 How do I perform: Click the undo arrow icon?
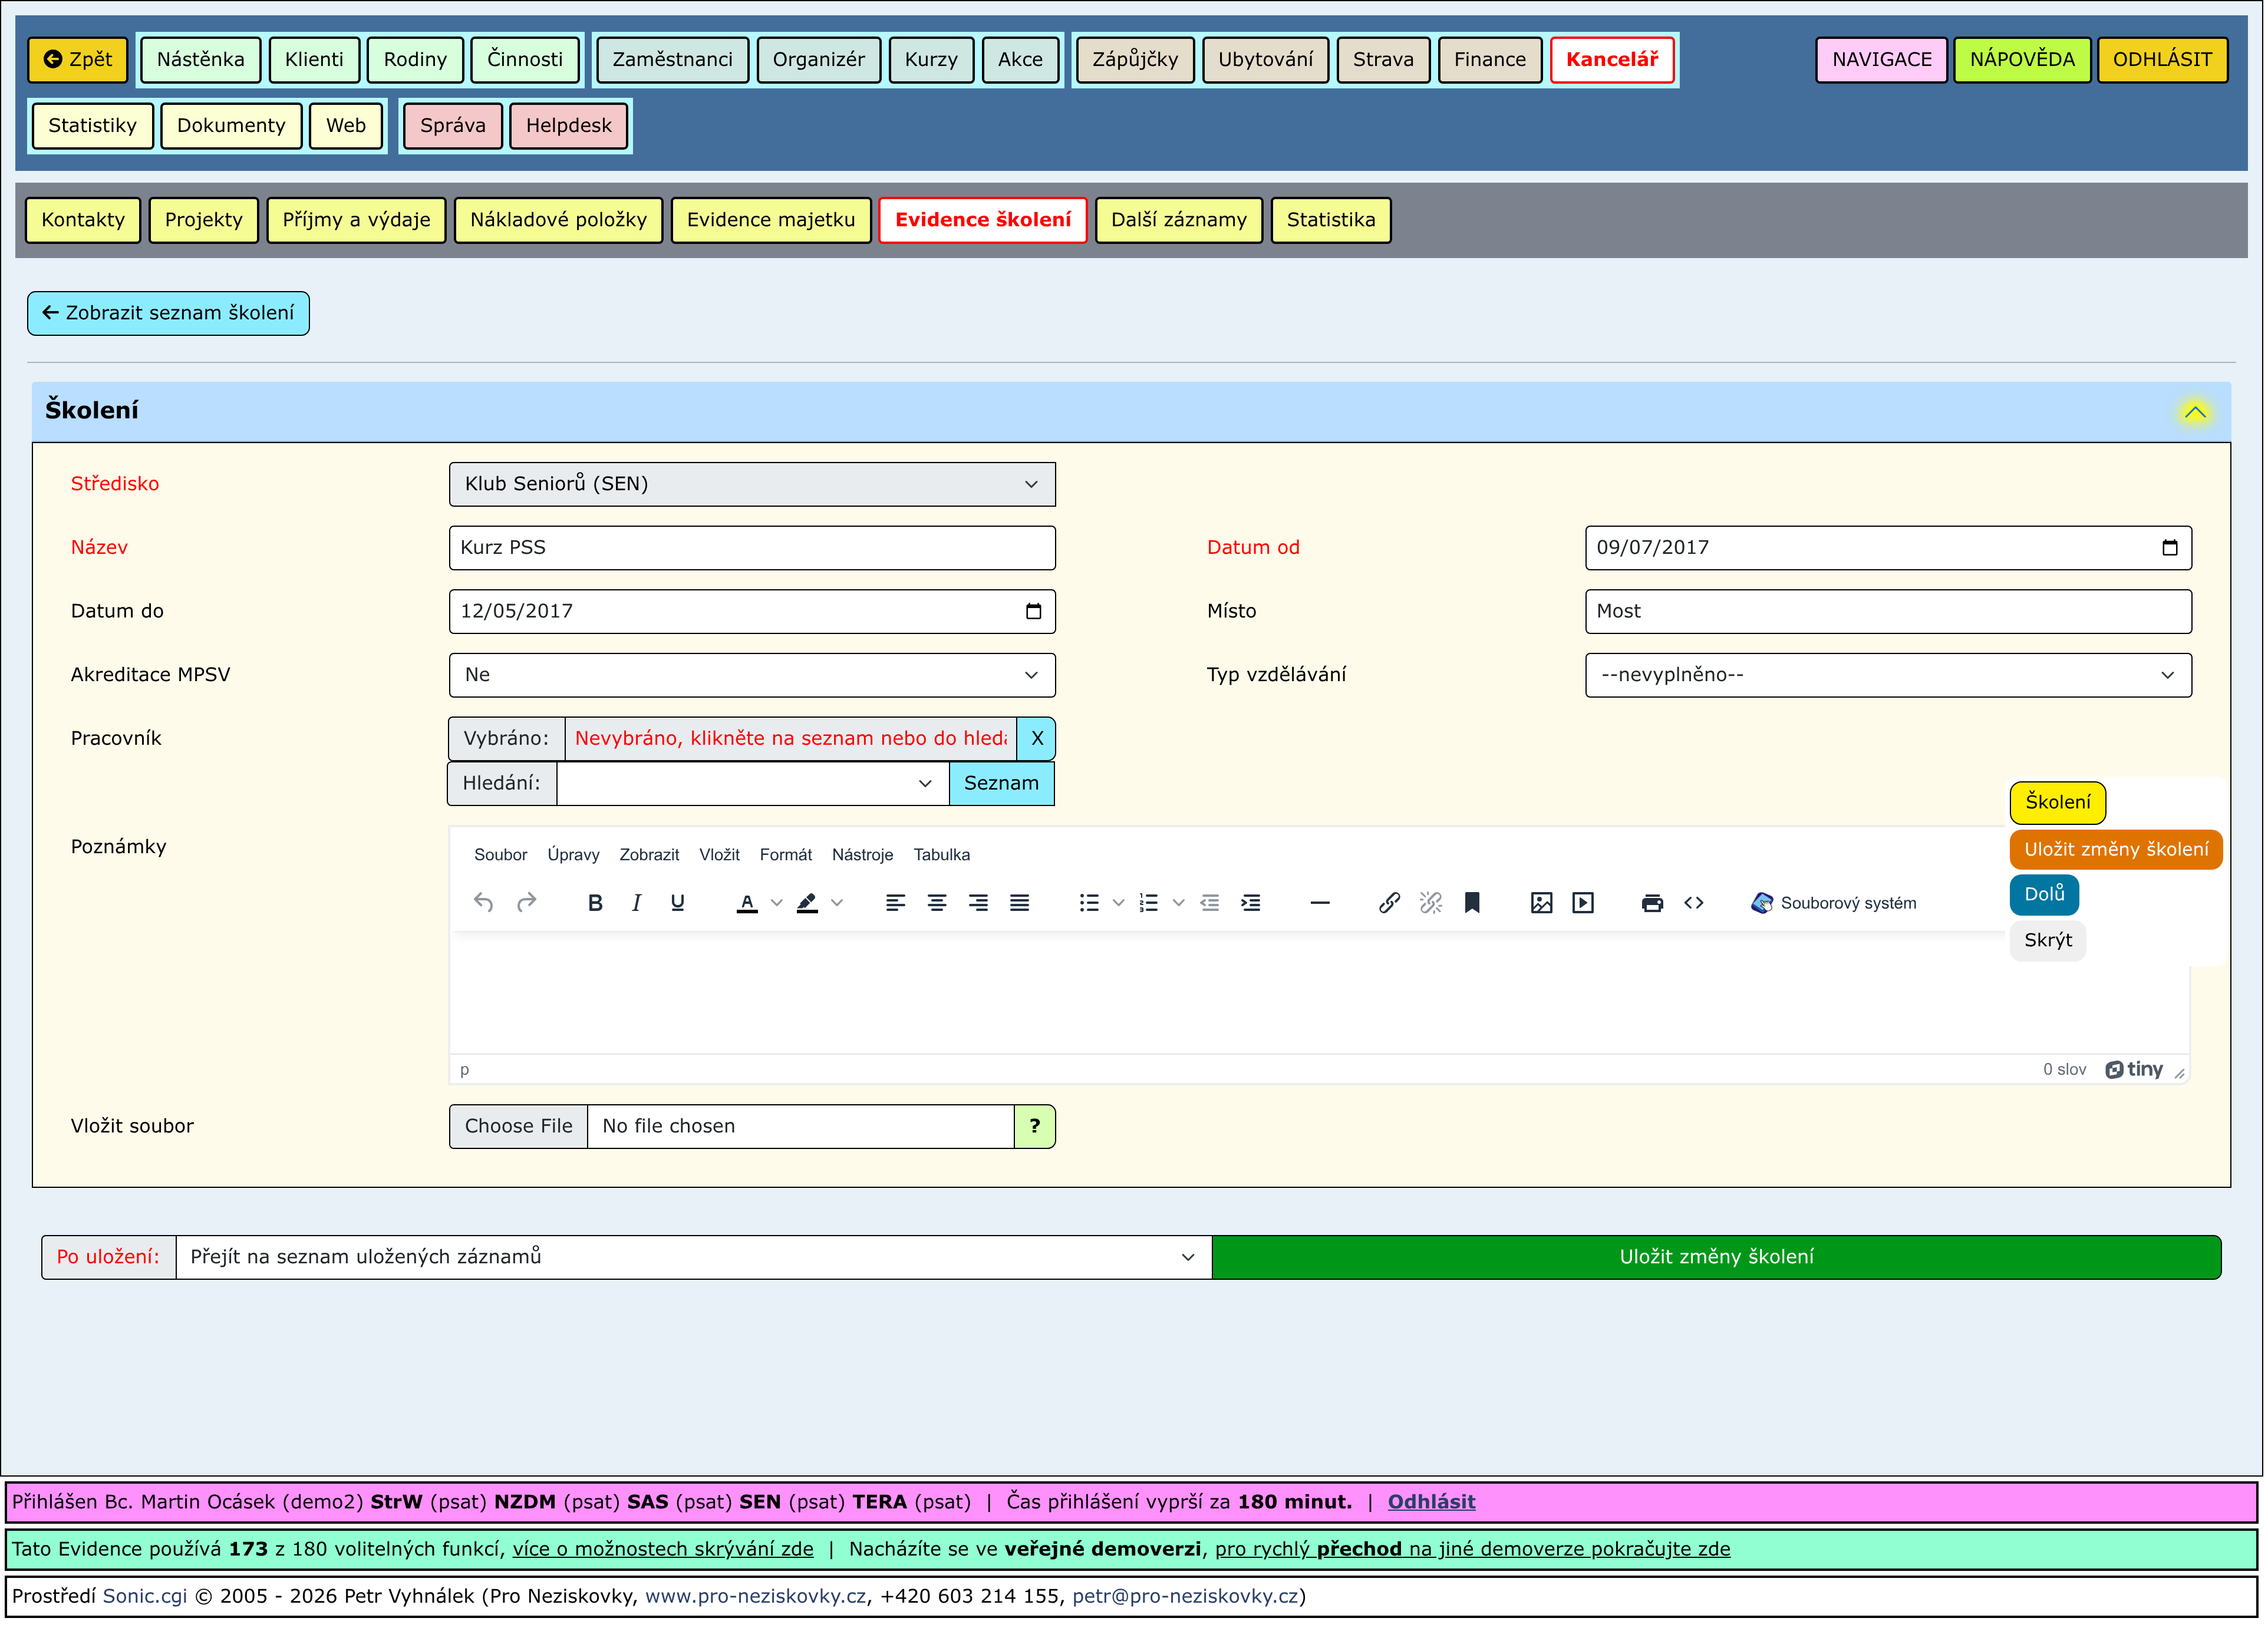click(x=483, y=904)
